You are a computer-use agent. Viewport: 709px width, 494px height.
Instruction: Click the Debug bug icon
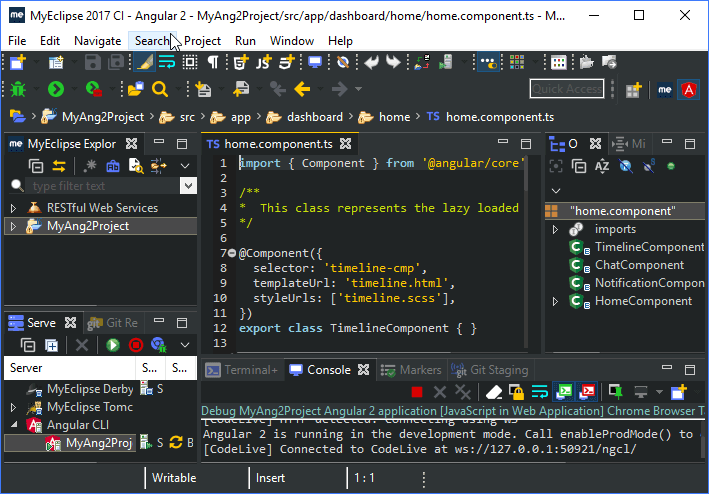tap(18, 89)
